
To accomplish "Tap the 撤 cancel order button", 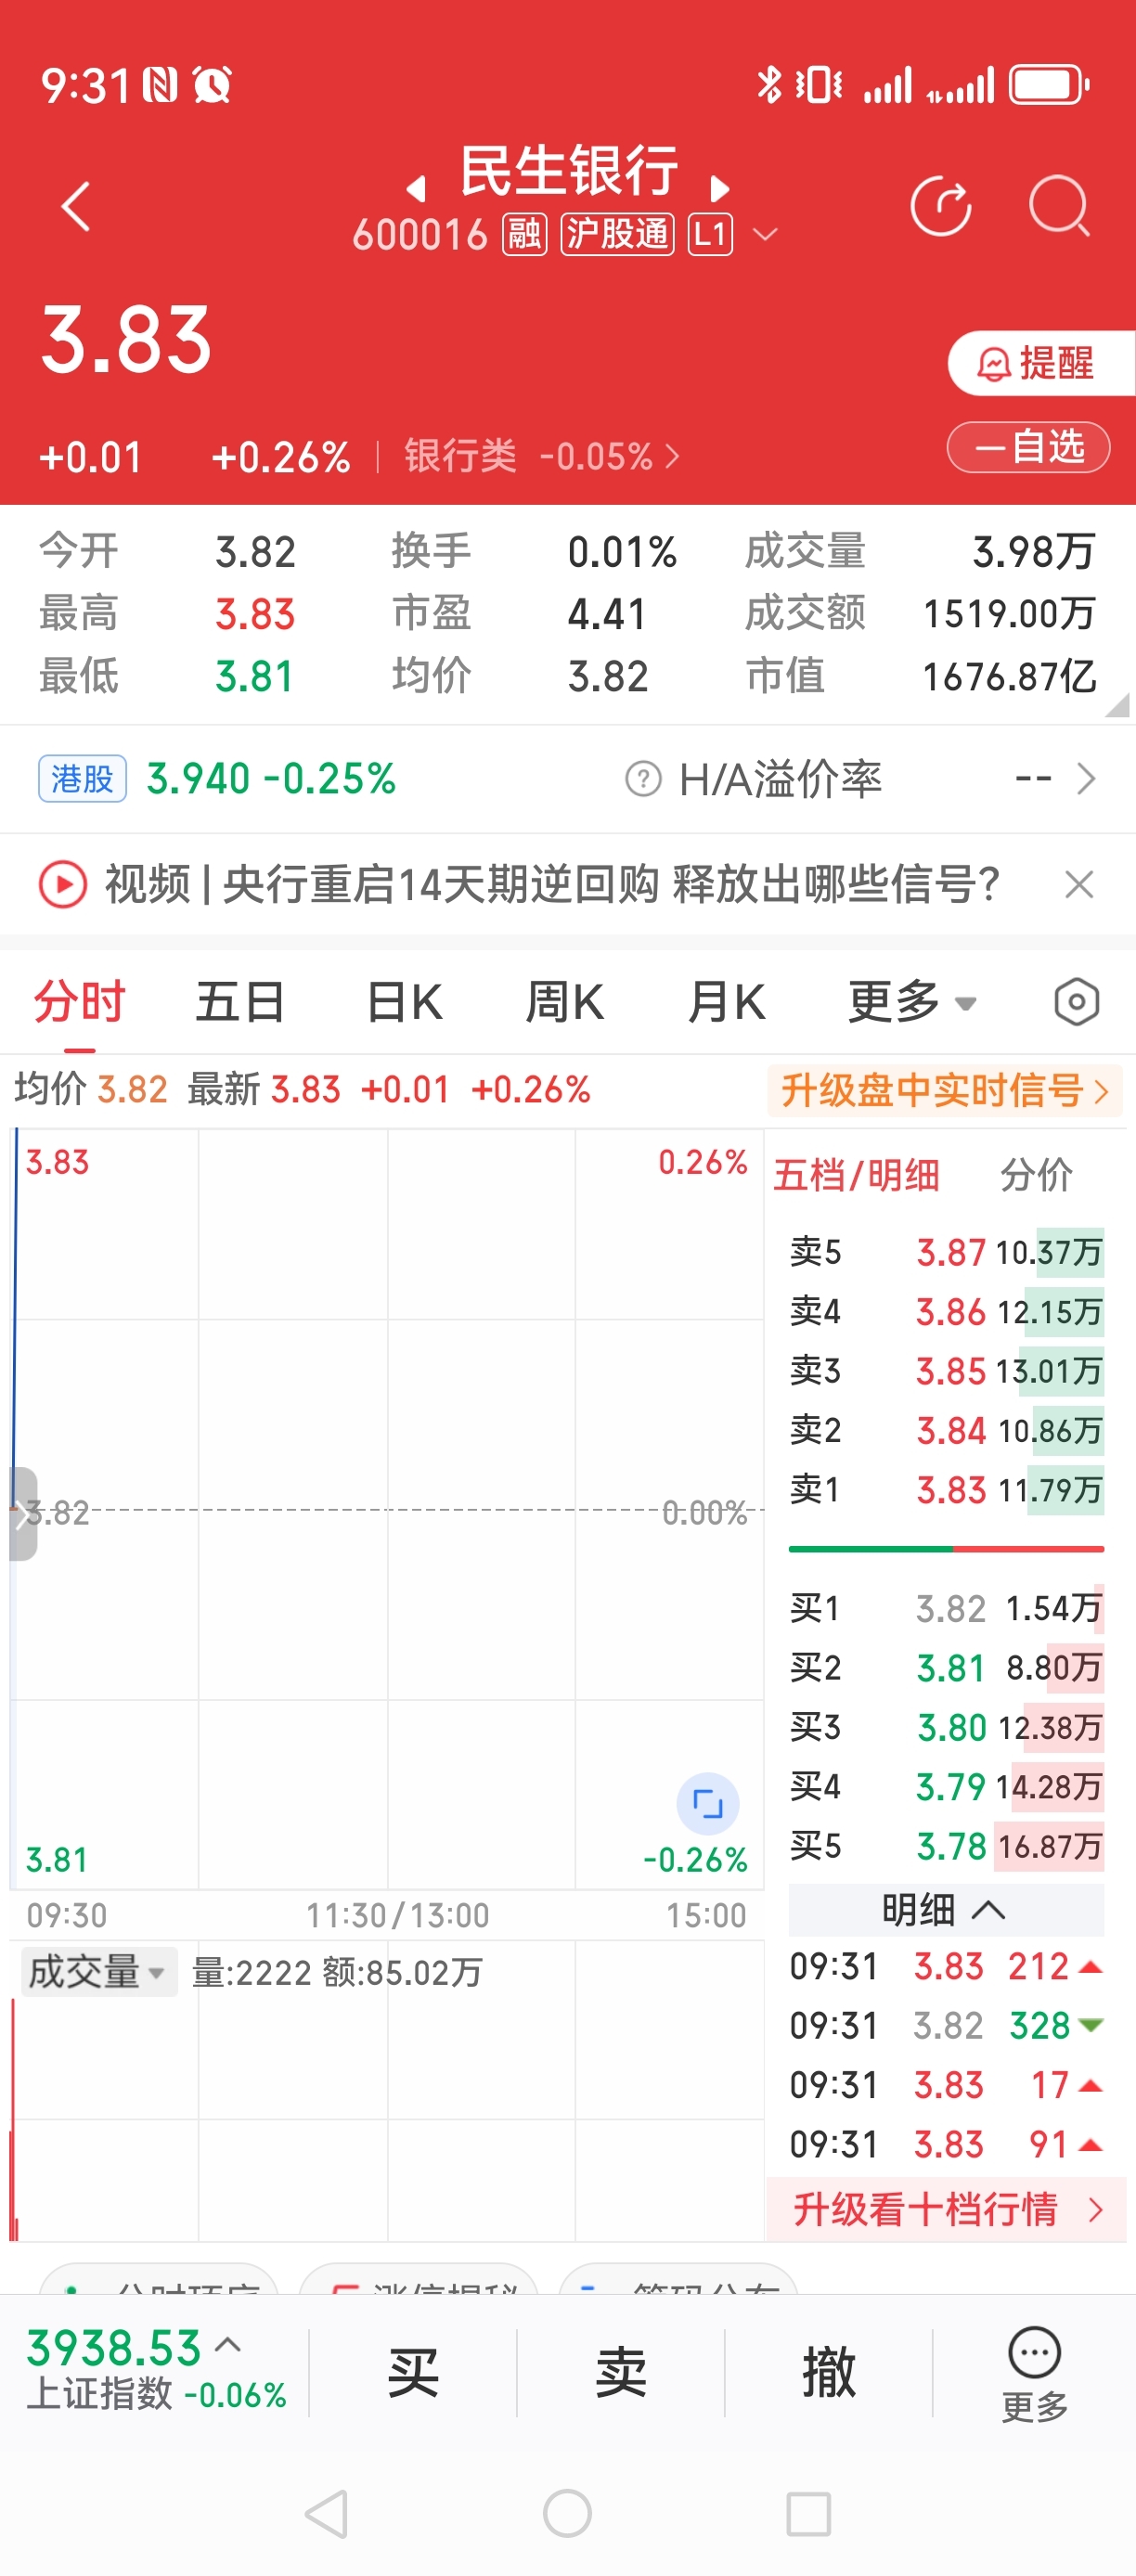I will click(x=829, y=2373).
